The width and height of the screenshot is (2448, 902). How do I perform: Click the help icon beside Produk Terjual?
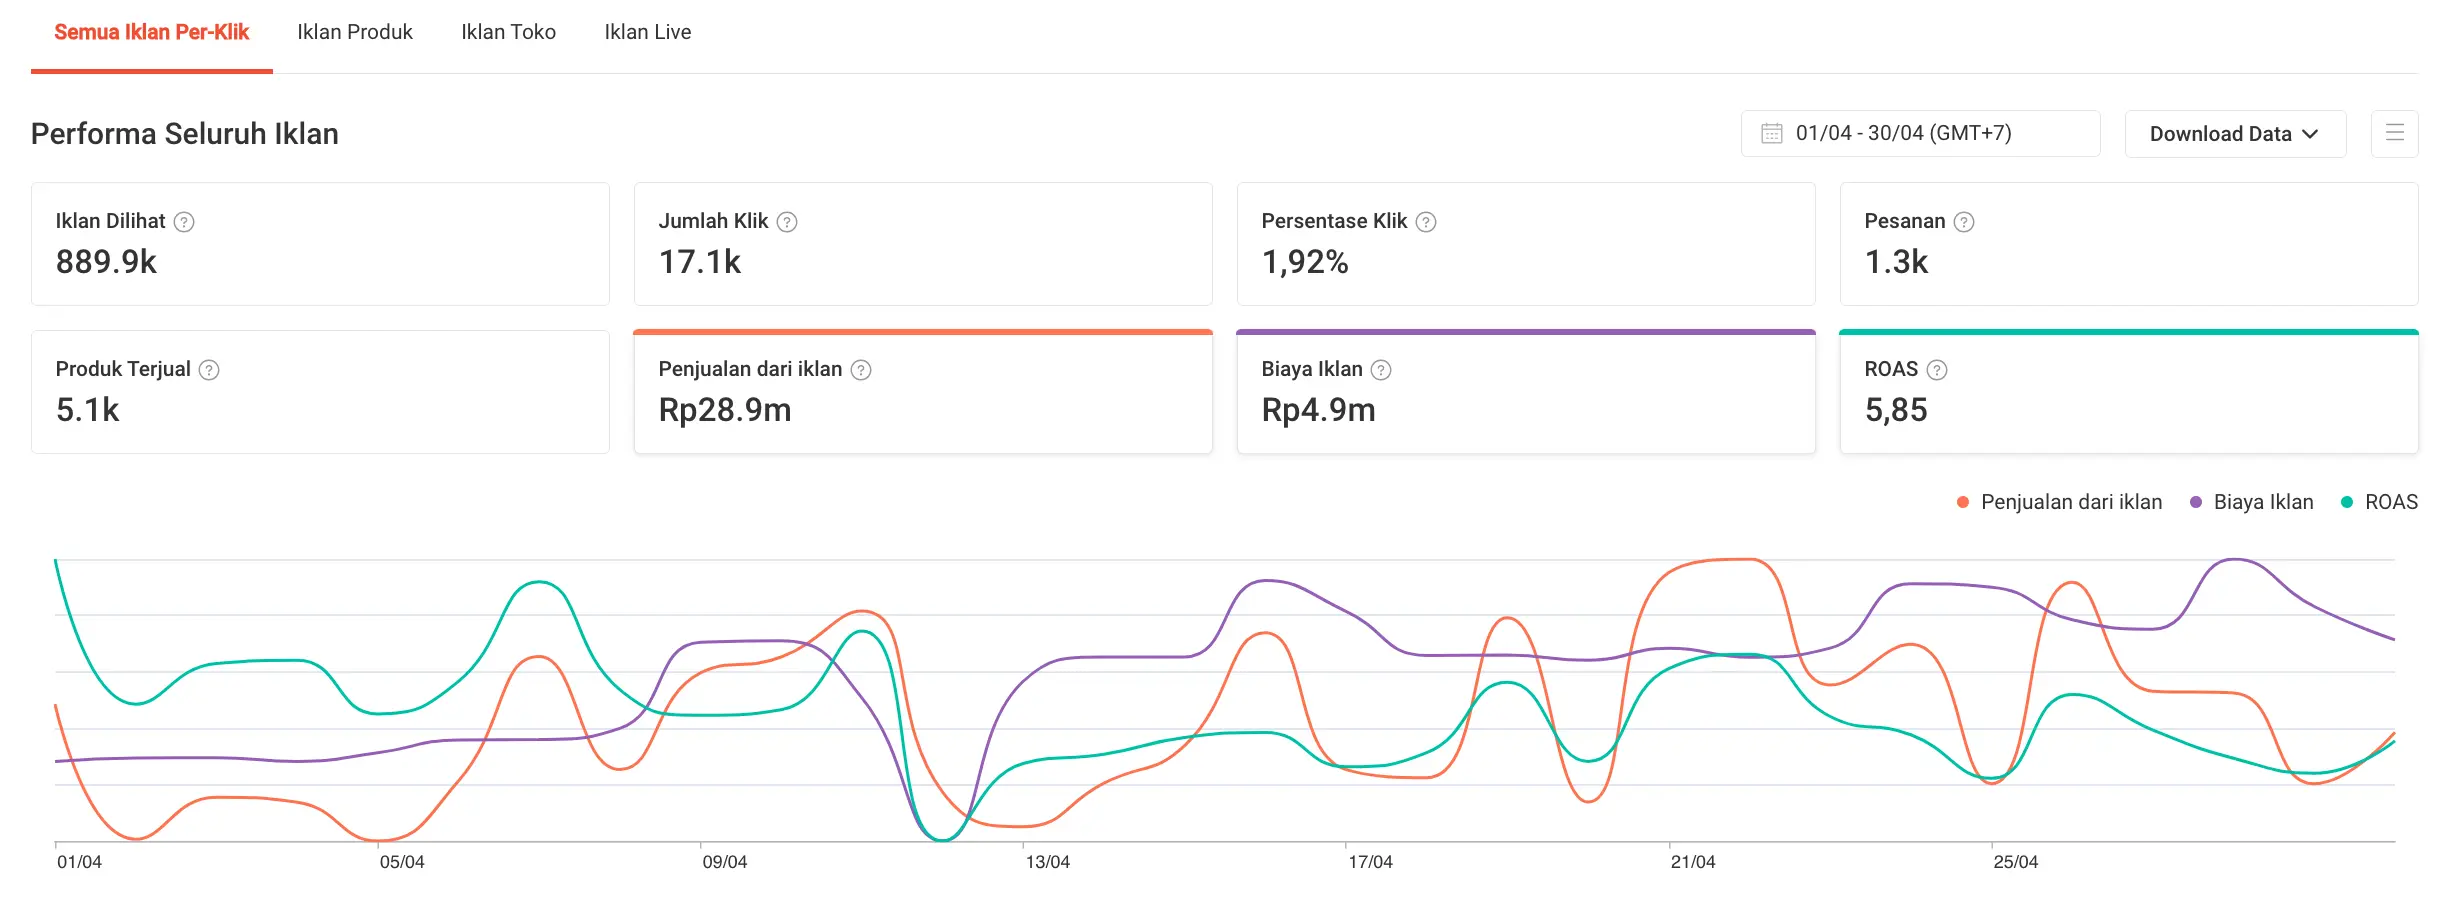[209, 370]
